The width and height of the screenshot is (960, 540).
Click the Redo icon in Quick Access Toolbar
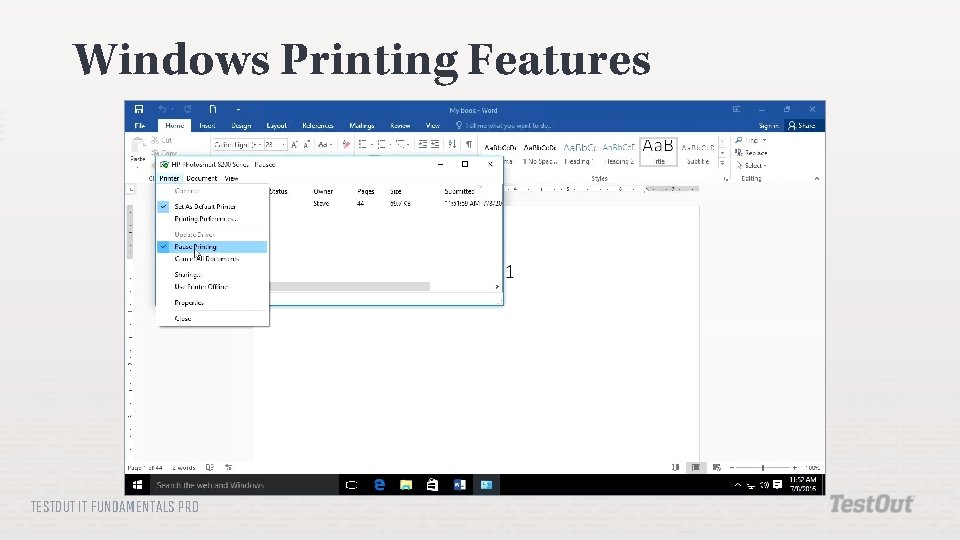pos(188,109)
